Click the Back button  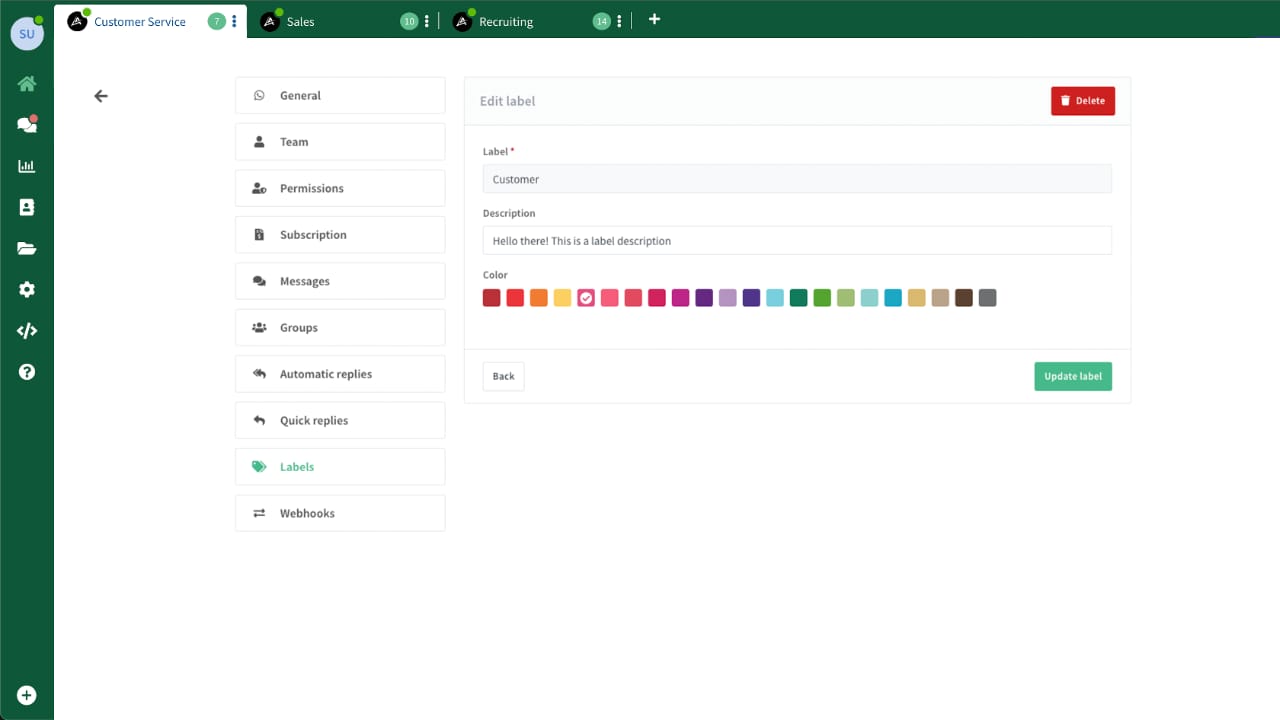(x=503, y=376)
